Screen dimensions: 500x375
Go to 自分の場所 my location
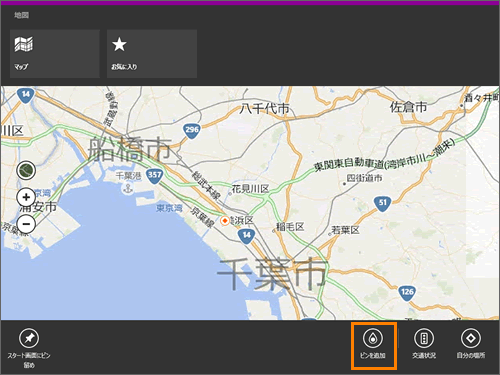[x=471, y=343]
